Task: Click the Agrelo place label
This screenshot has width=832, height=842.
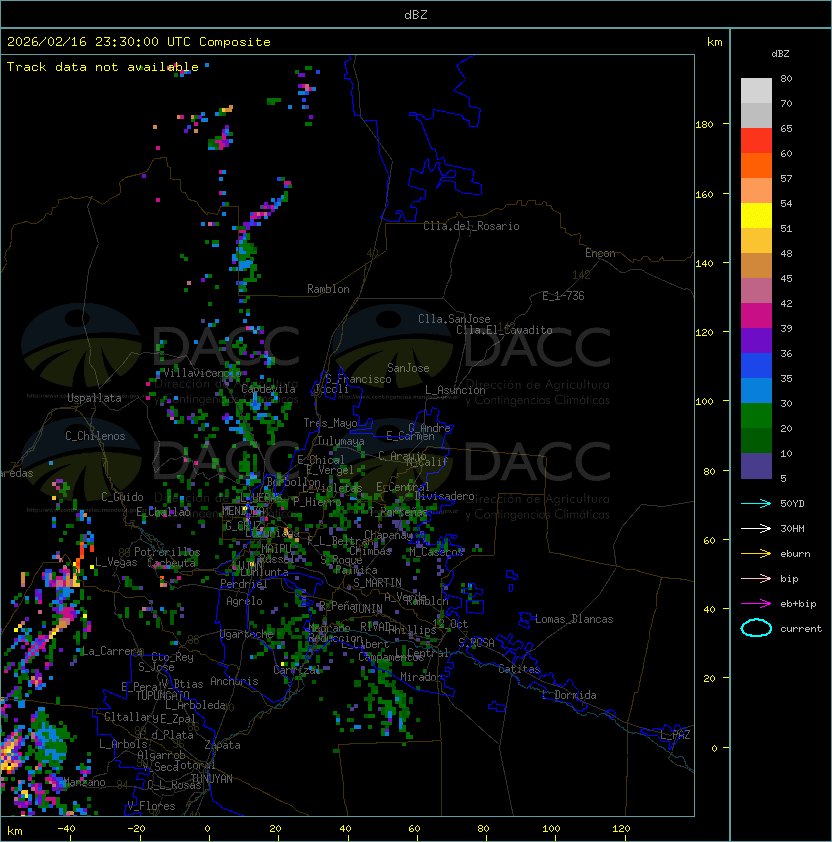Action: [244, 601]
